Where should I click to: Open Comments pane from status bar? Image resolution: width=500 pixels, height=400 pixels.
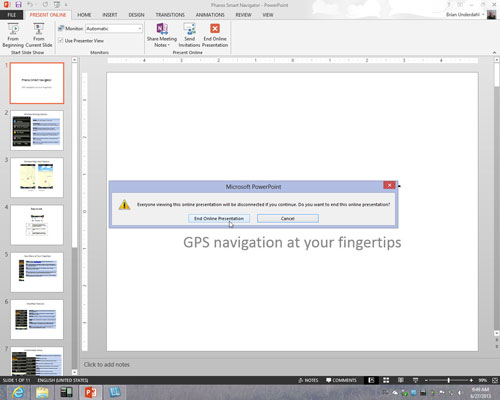click(341, 380)
